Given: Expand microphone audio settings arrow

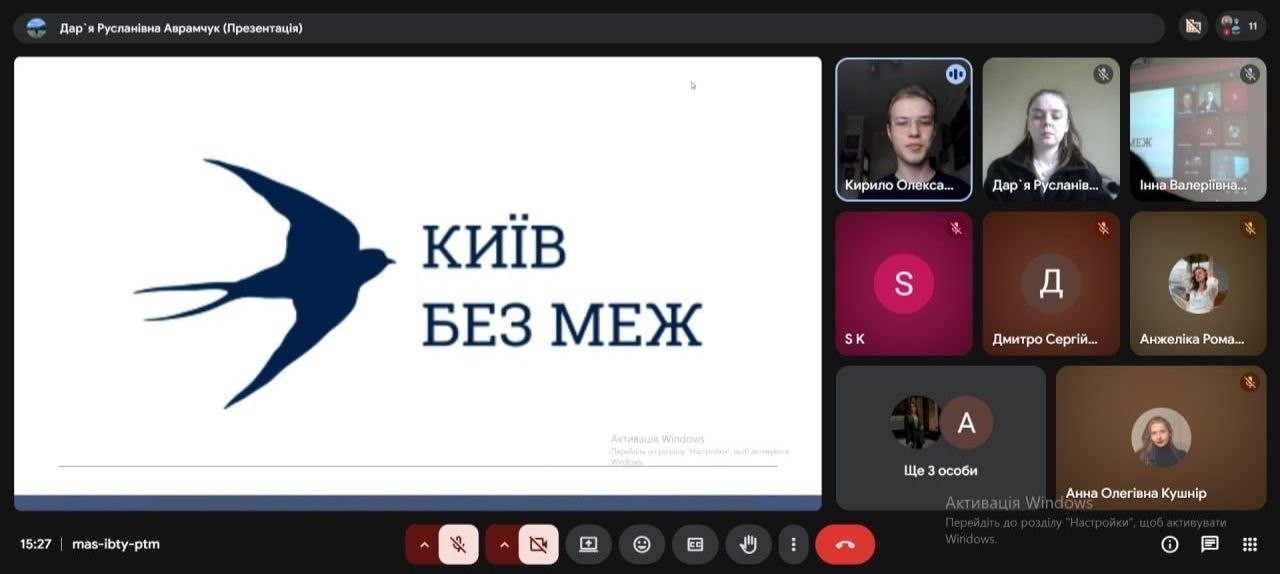Looking at the screenshot, I should tap(423, 545).
